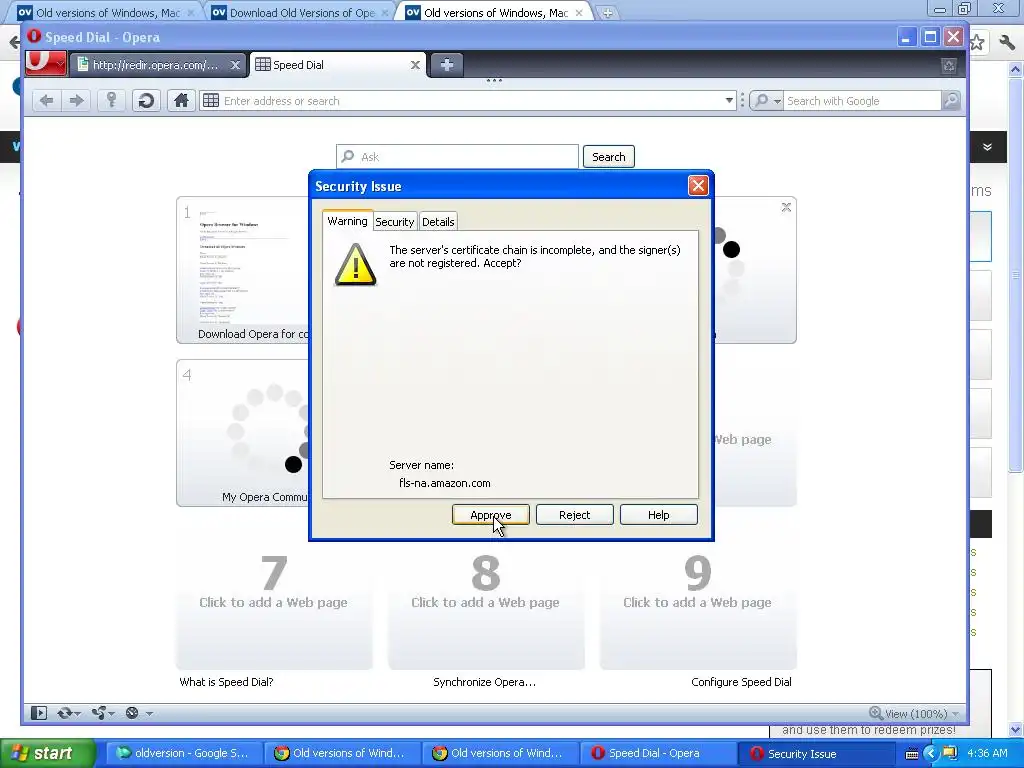The width and height of the screenshot is (1024, 768).
Task: Click Opera's forward navigation arrow
Action: pyautogui.click(x=76, y=101)
